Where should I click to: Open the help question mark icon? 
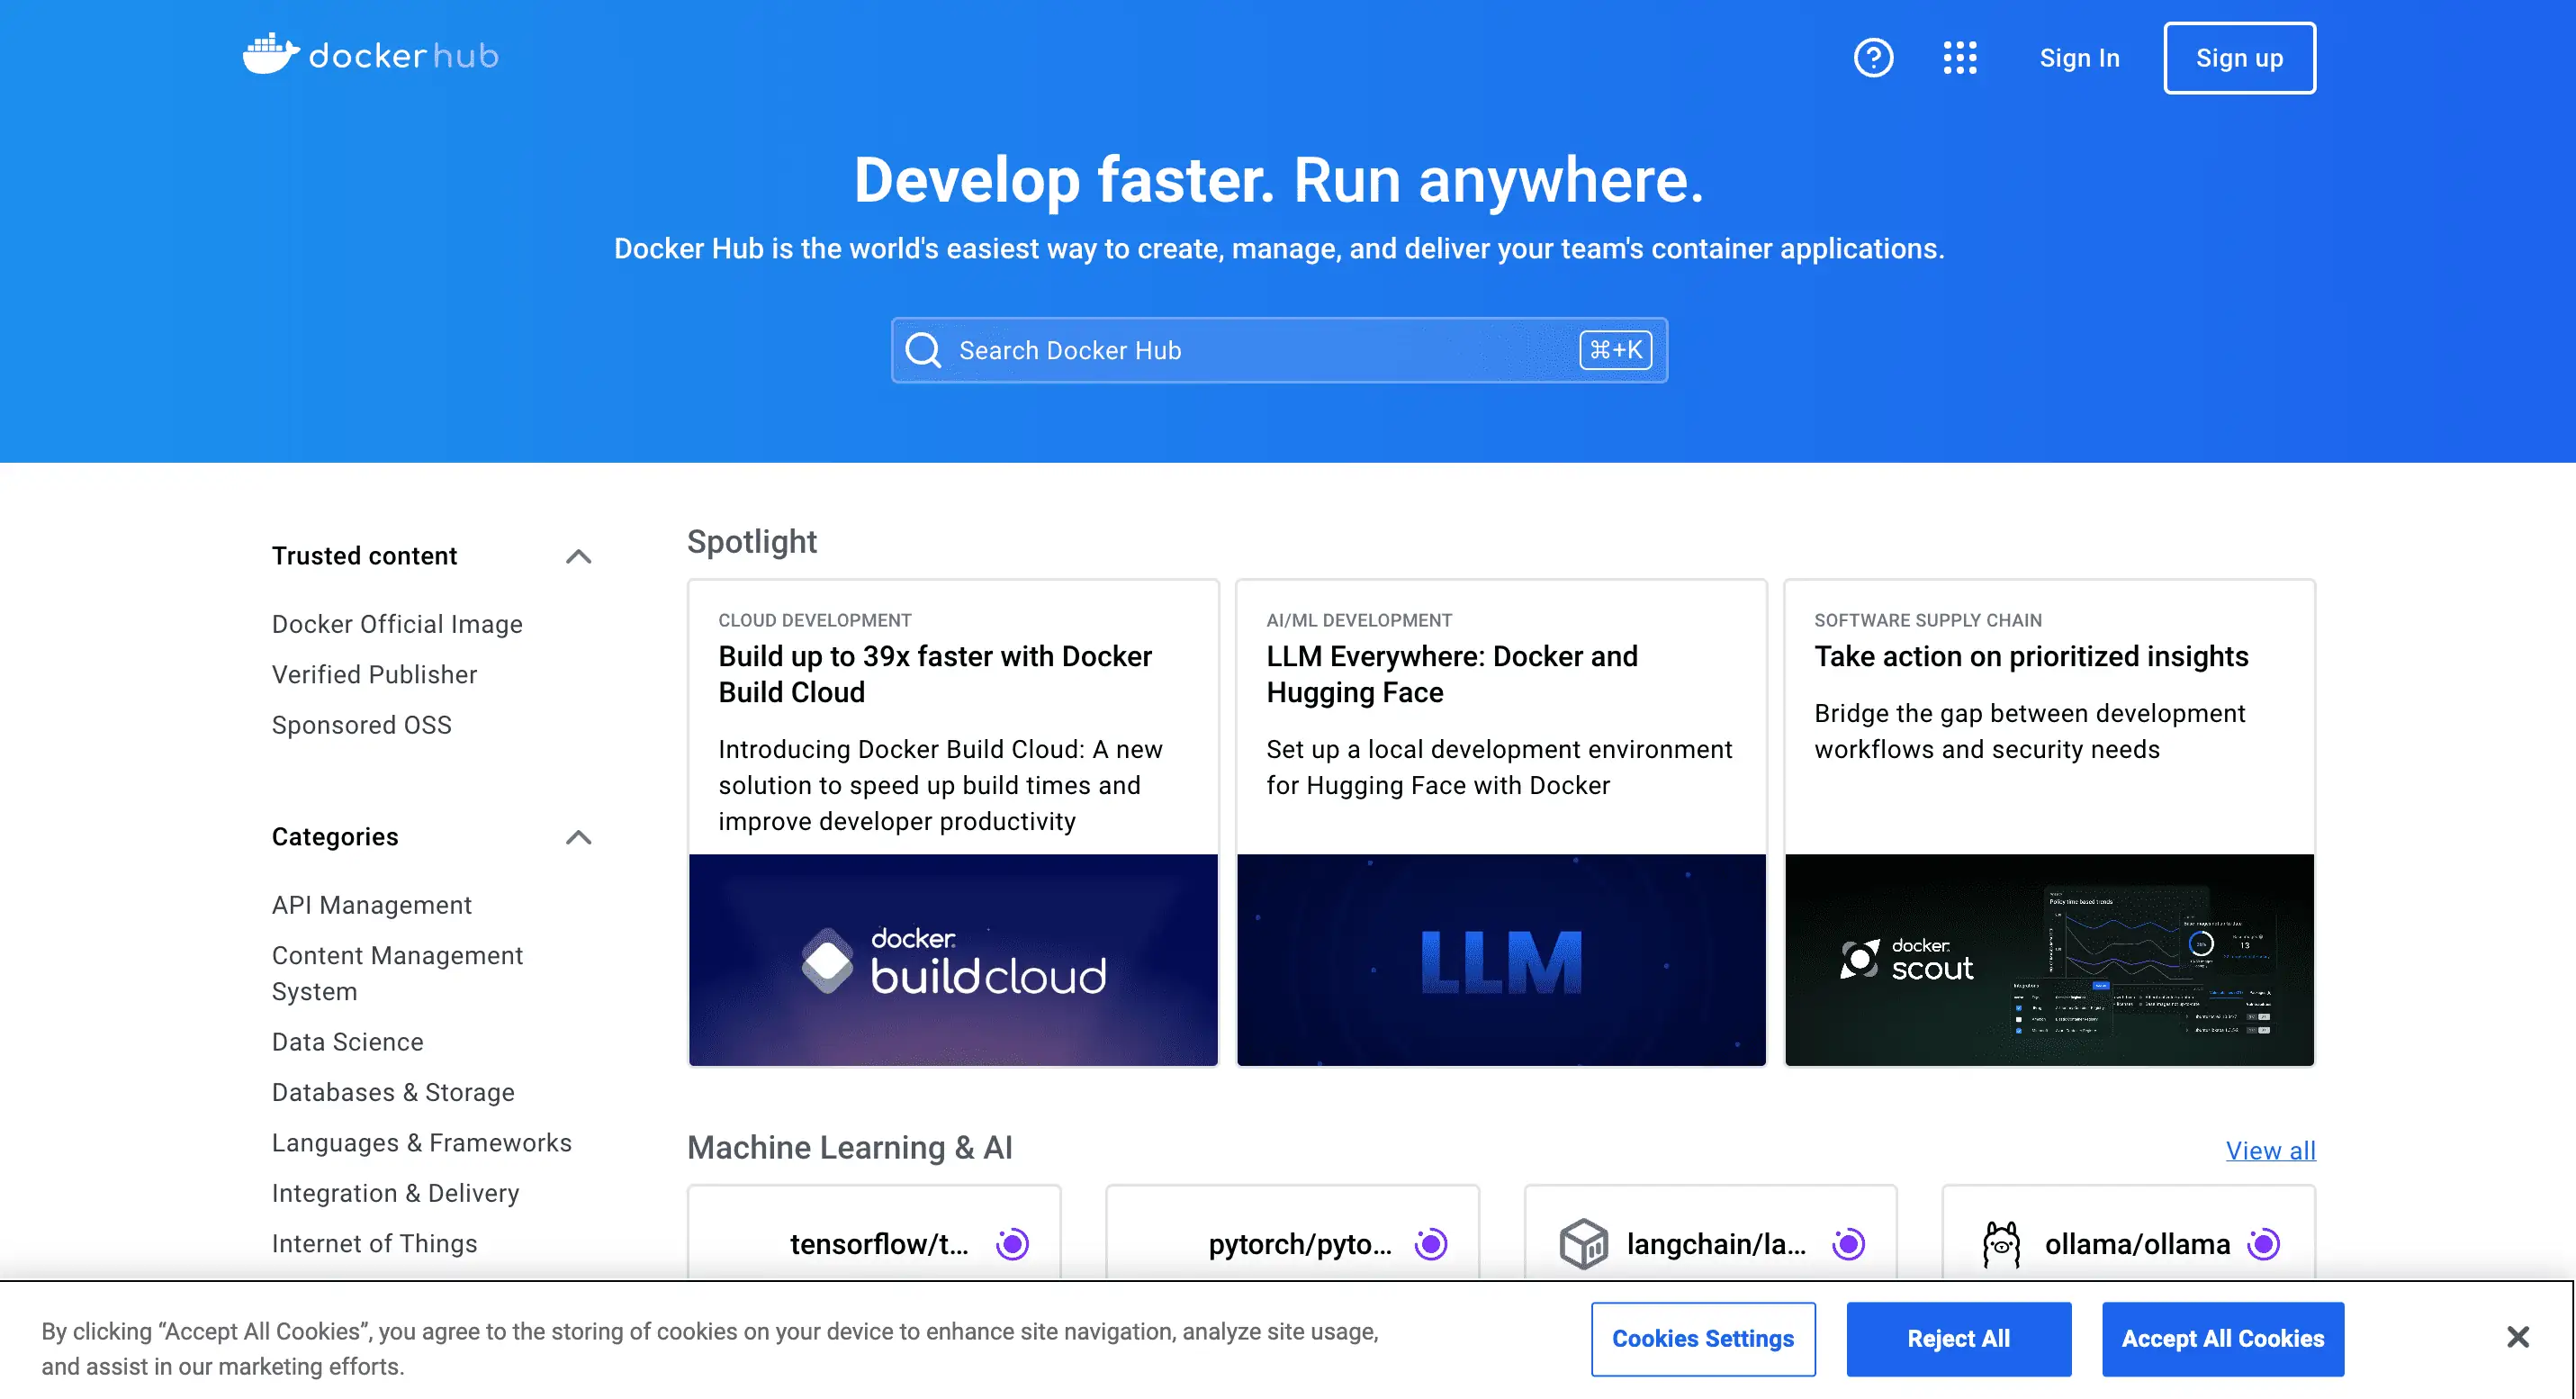[1874, 57]
